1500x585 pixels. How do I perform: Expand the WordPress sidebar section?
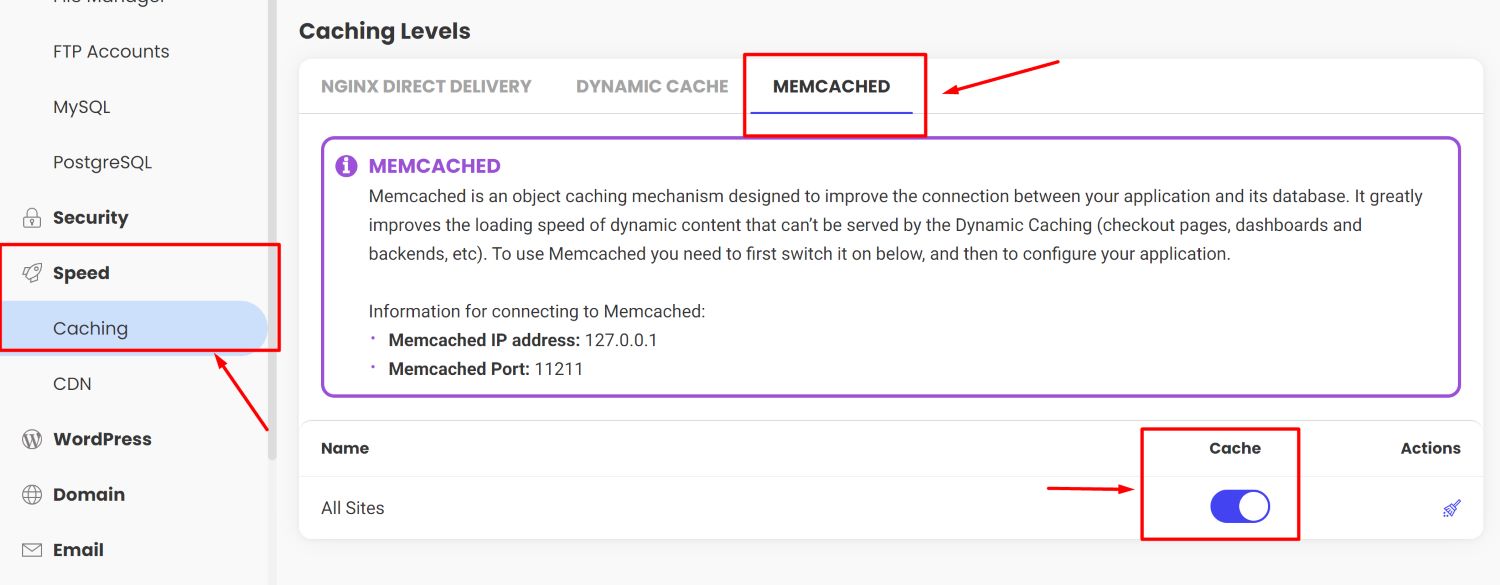point(102,439)
